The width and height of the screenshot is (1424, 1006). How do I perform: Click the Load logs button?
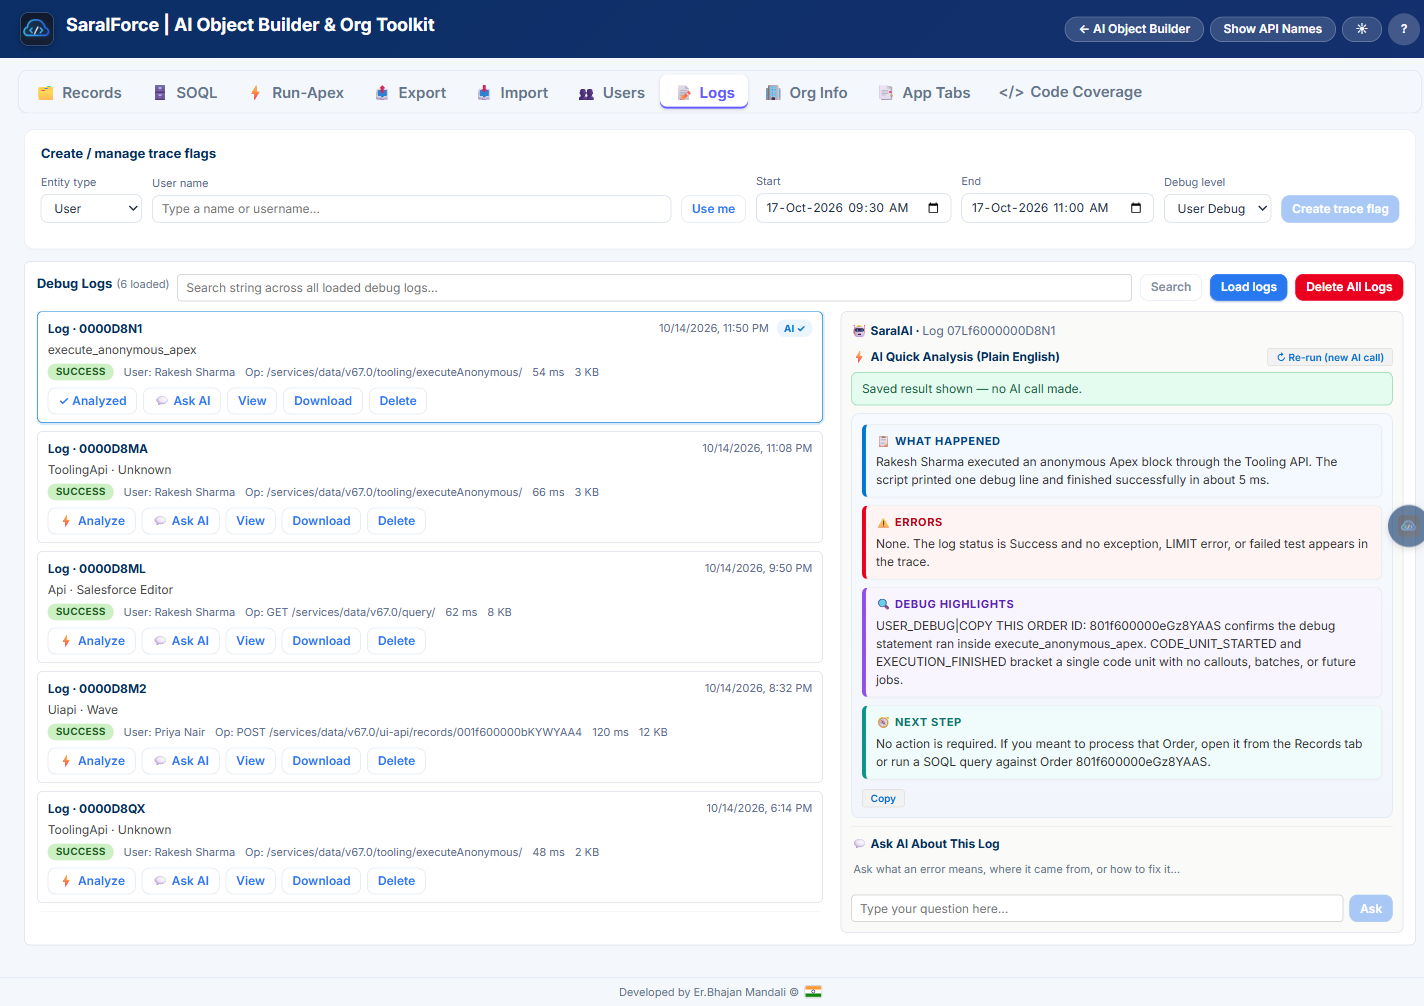(x=1248, y=287)
